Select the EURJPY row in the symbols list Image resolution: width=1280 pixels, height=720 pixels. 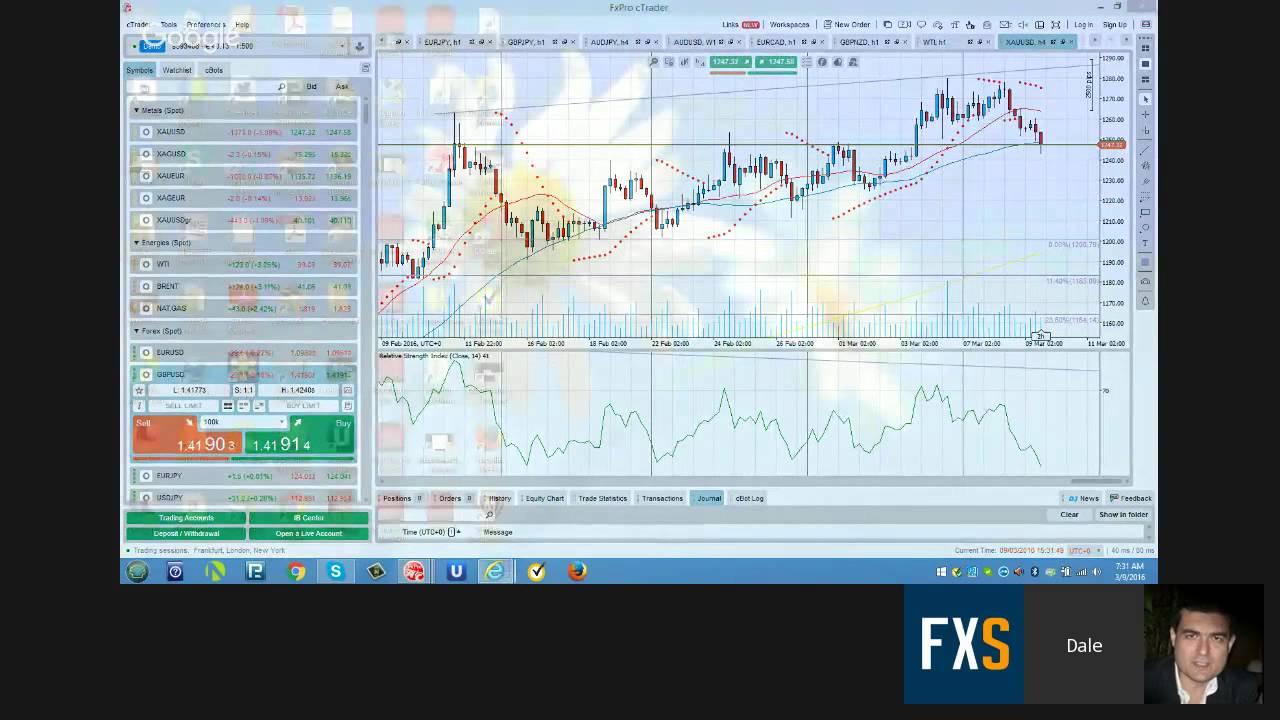click(245, 476)
